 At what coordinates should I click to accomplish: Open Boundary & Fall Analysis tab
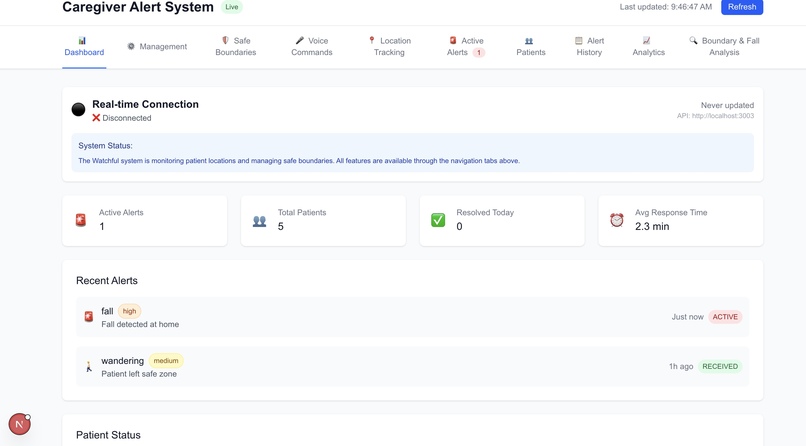coord(724,46)
